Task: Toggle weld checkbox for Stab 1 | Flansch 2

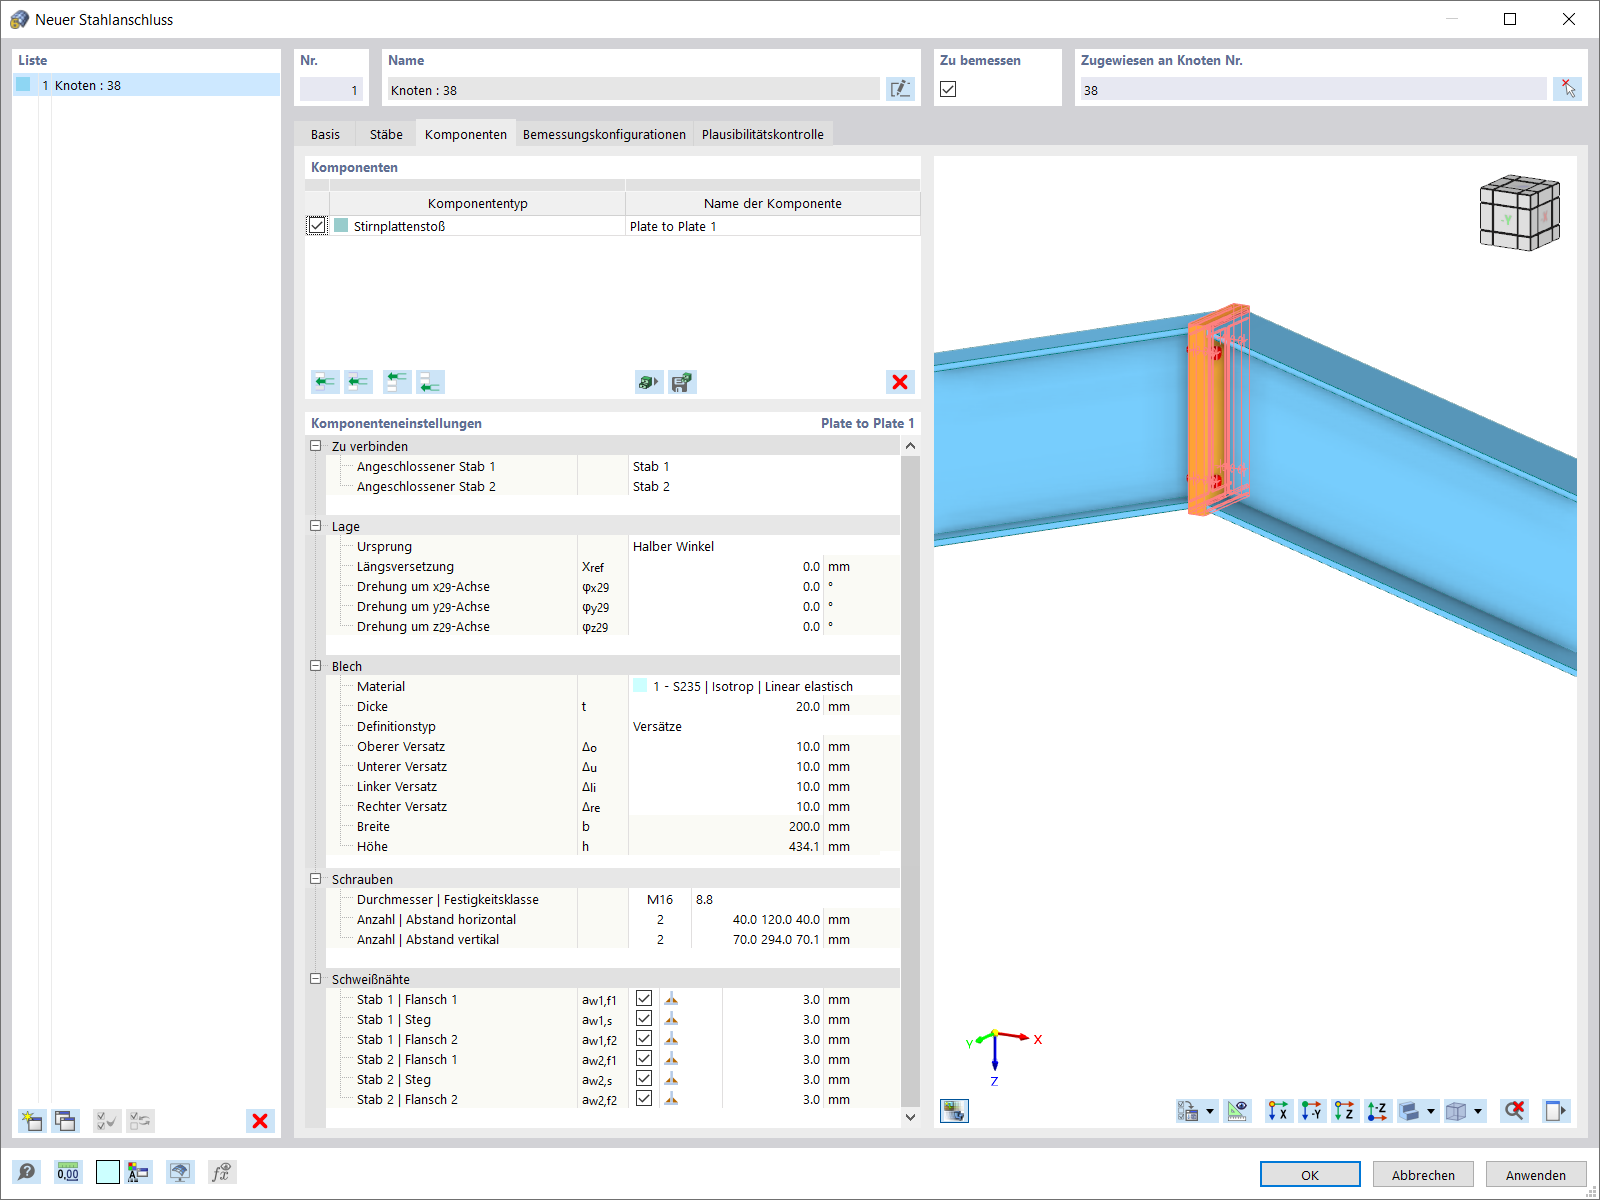Action: (x=644, y=1039)
